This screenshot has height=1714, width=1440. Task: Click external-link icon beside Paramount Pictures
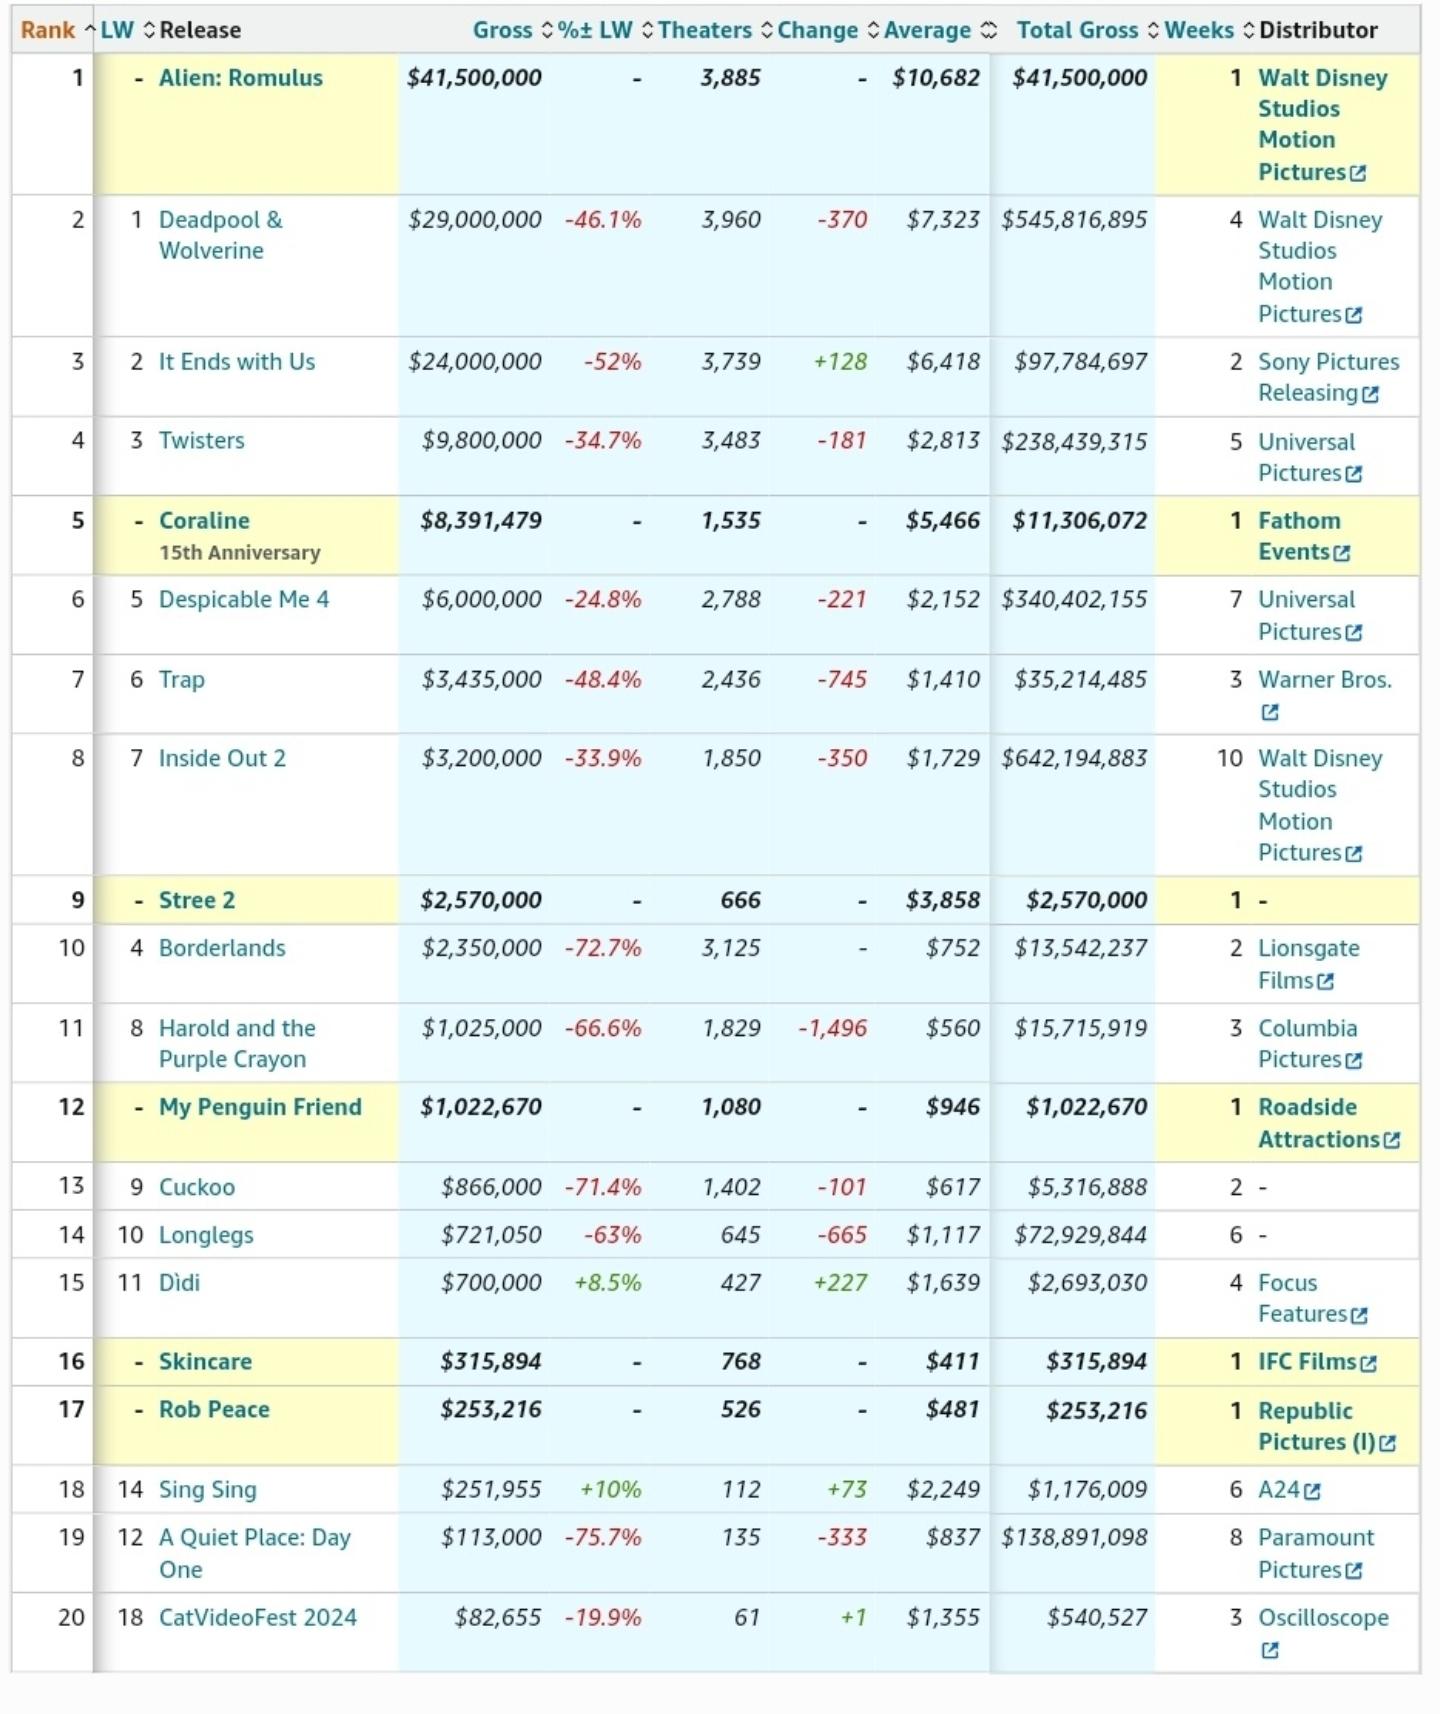coord(1354,1572)
